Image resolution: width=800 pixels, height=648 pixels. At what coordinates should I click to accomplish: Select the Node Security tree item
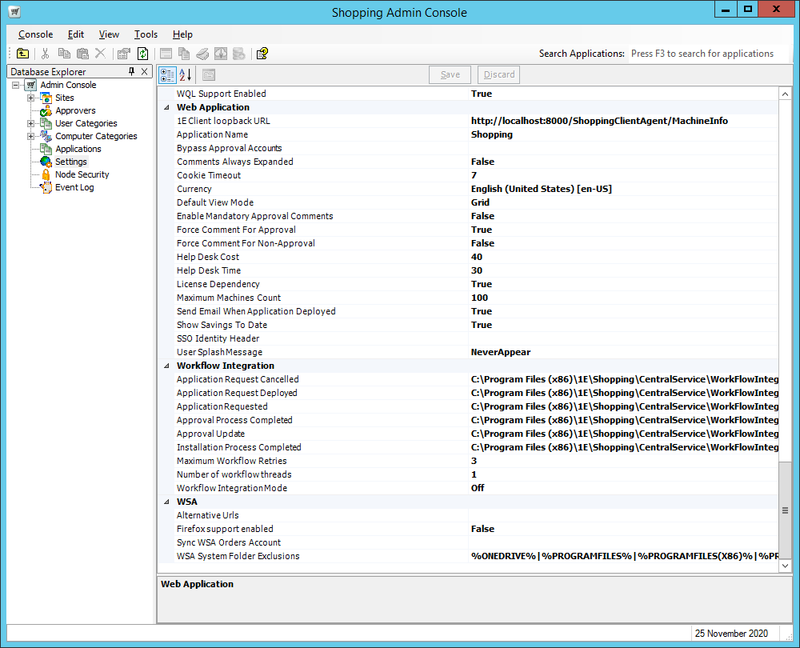tap(82, 175)
